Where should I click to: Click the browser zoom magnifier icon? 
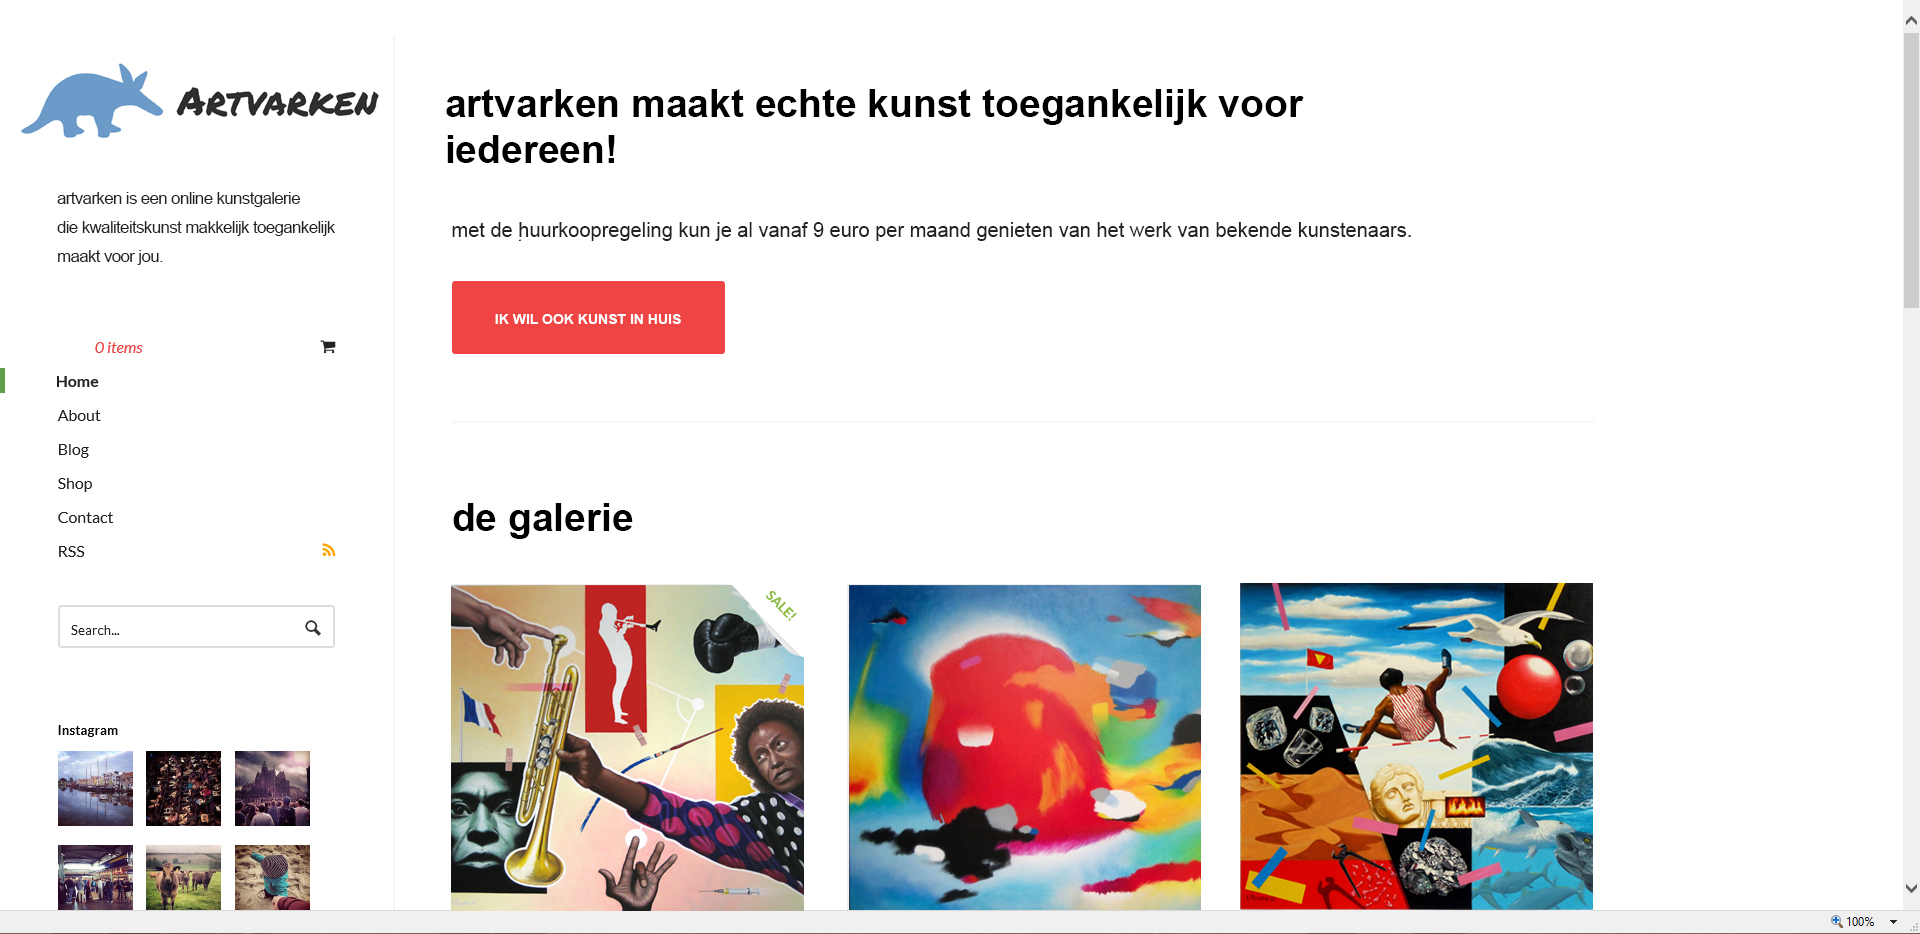(x=1836, y=922)
